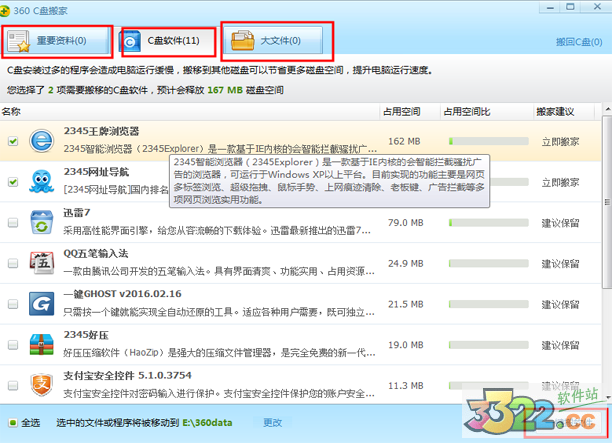Click the usage bar for 迅雷7

(x=489, y=222)
